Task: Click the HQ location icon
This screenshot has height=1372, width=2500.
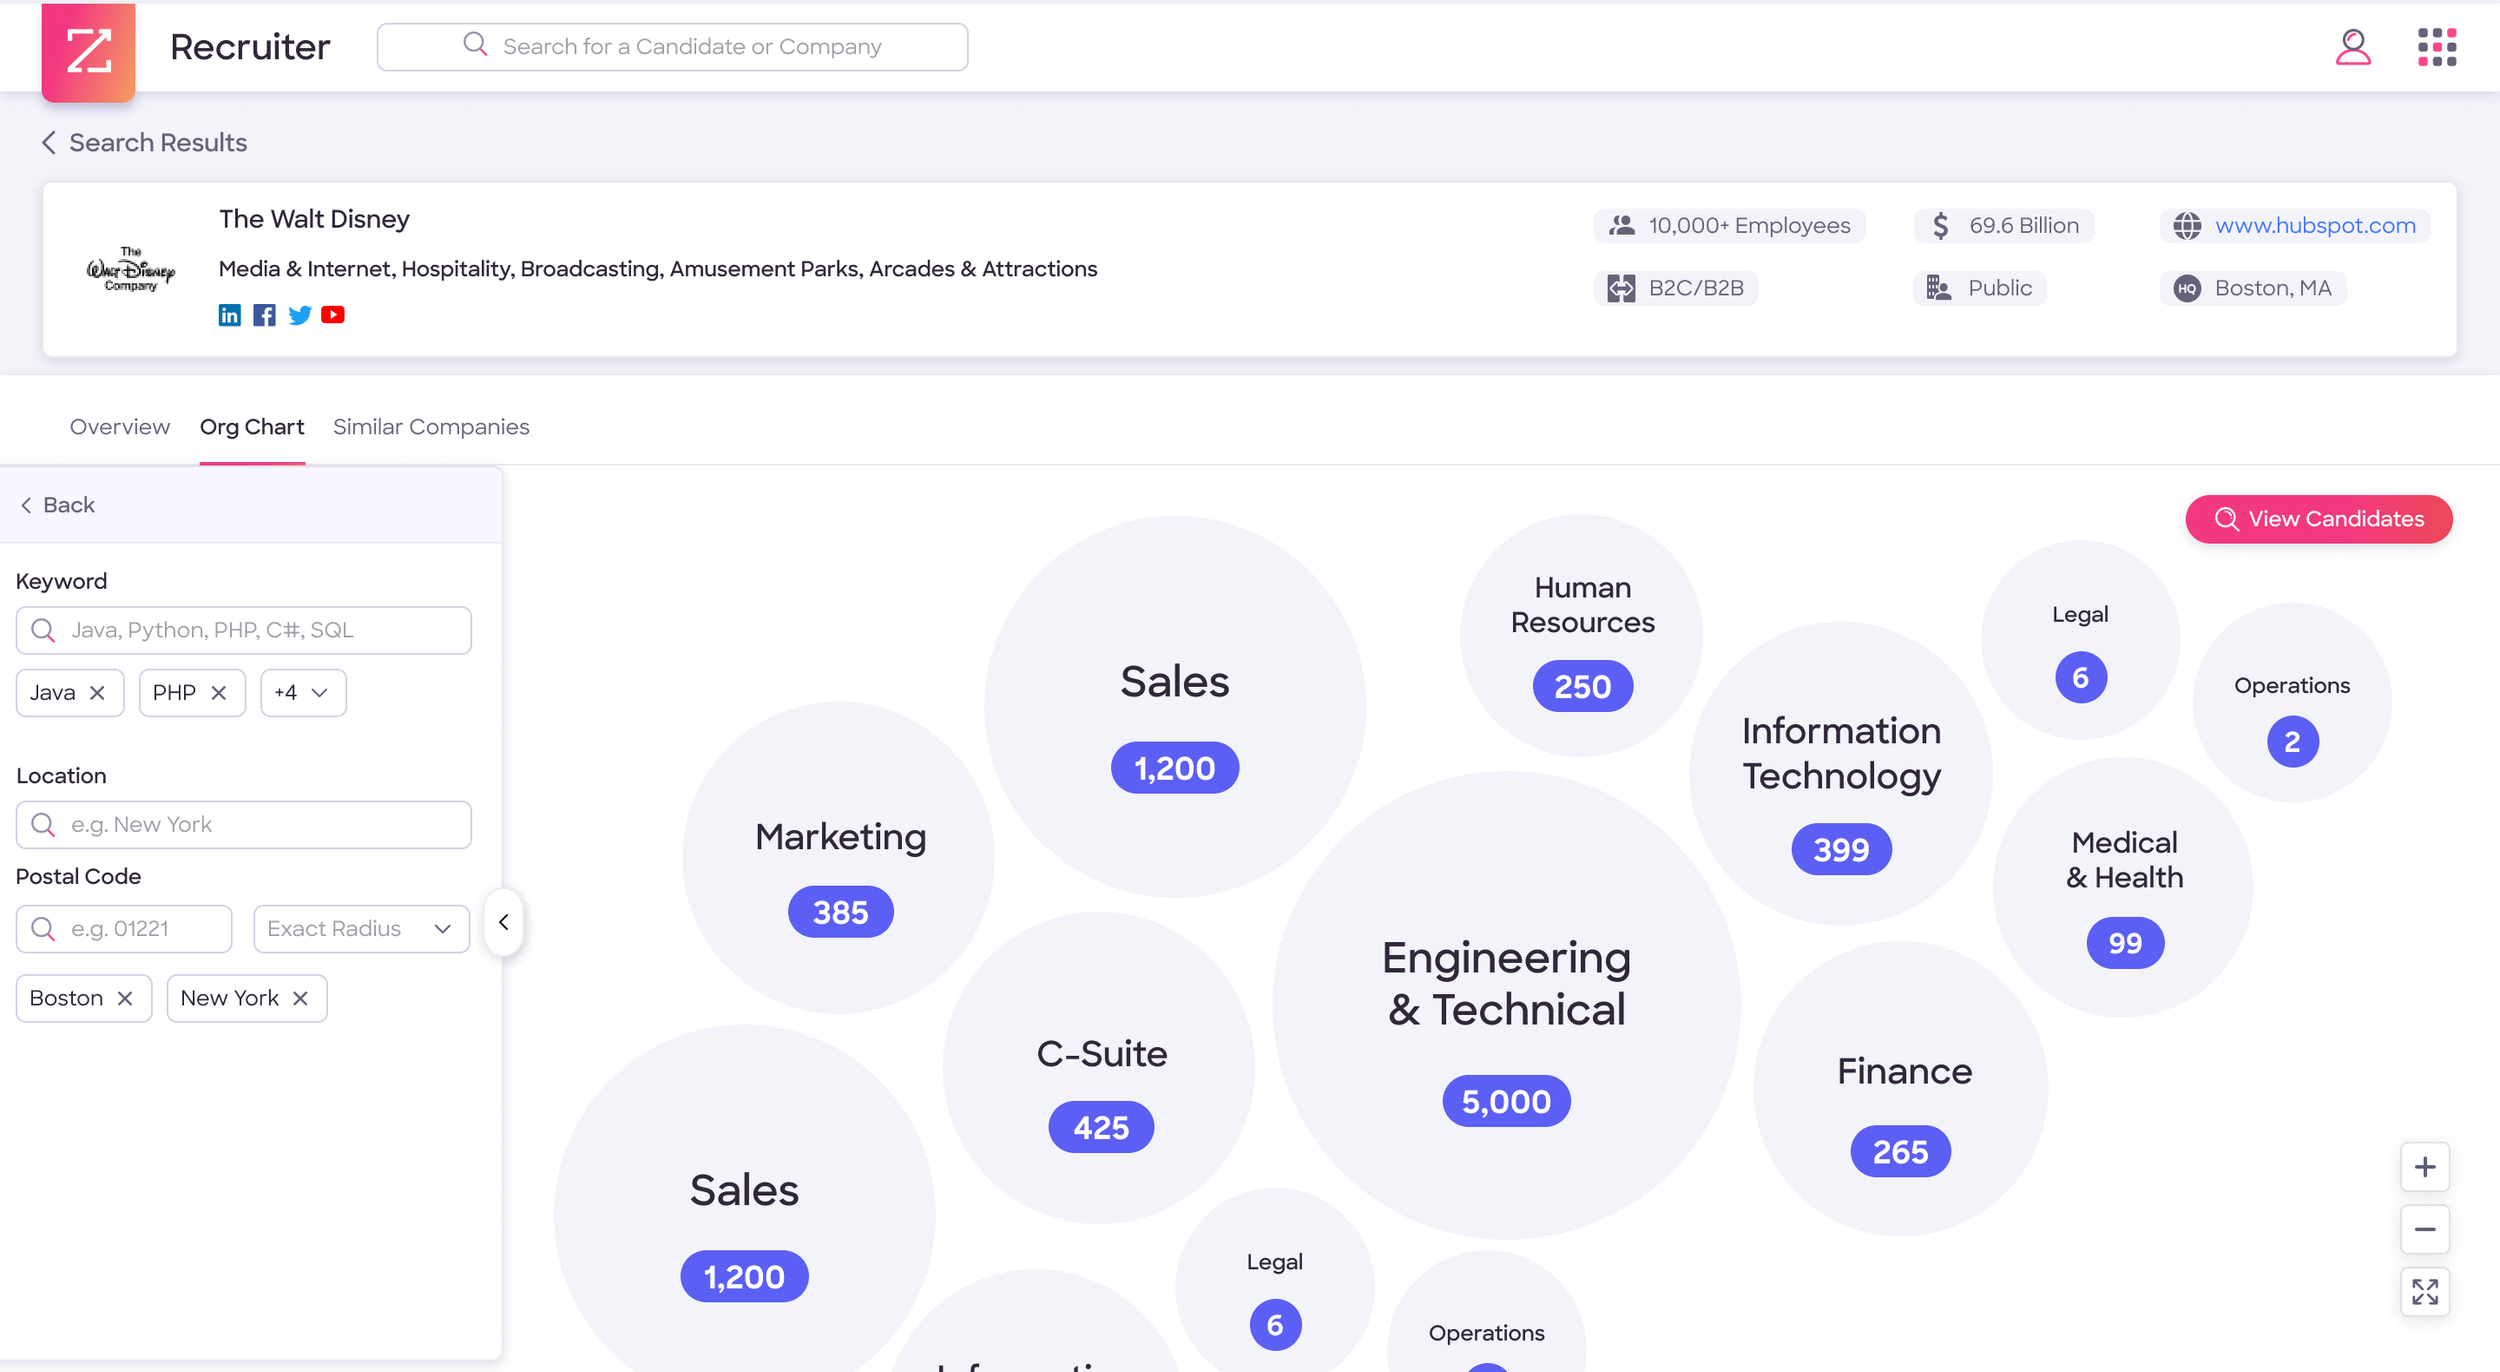Action: 2187,288
